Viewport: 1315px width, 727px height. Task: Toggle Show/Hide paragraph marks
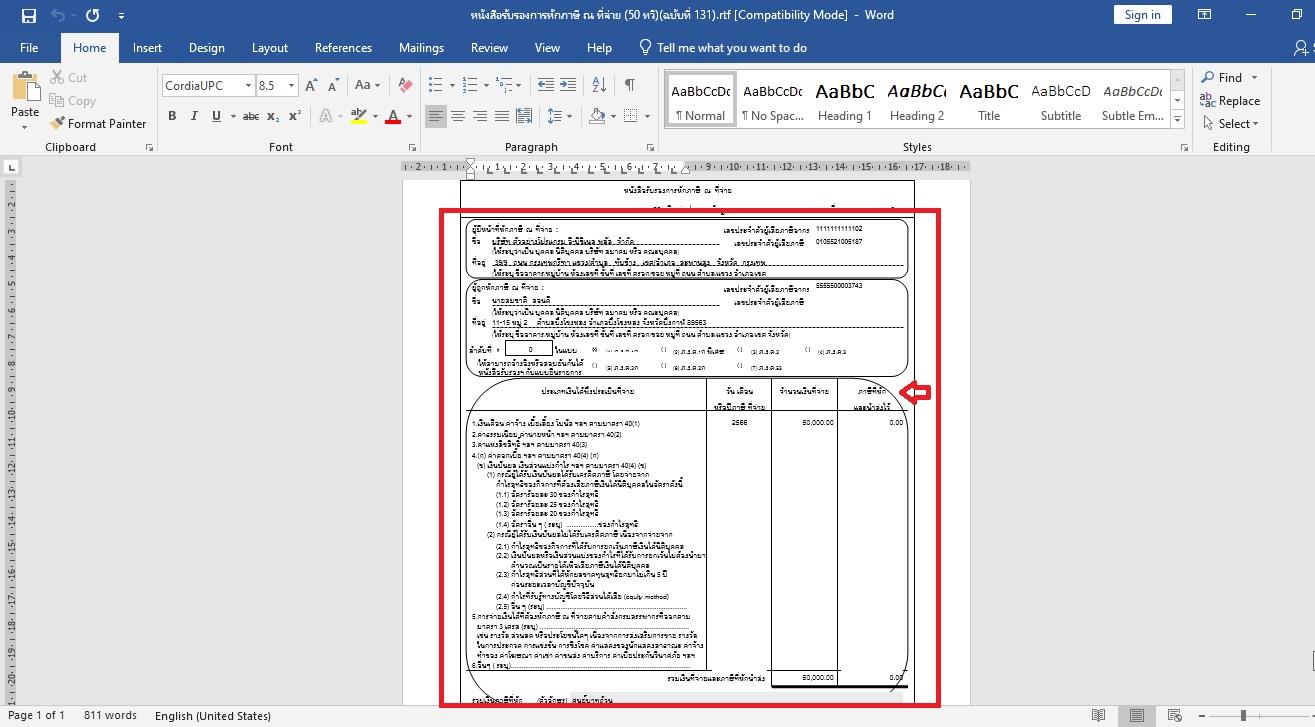pos(630,86)
